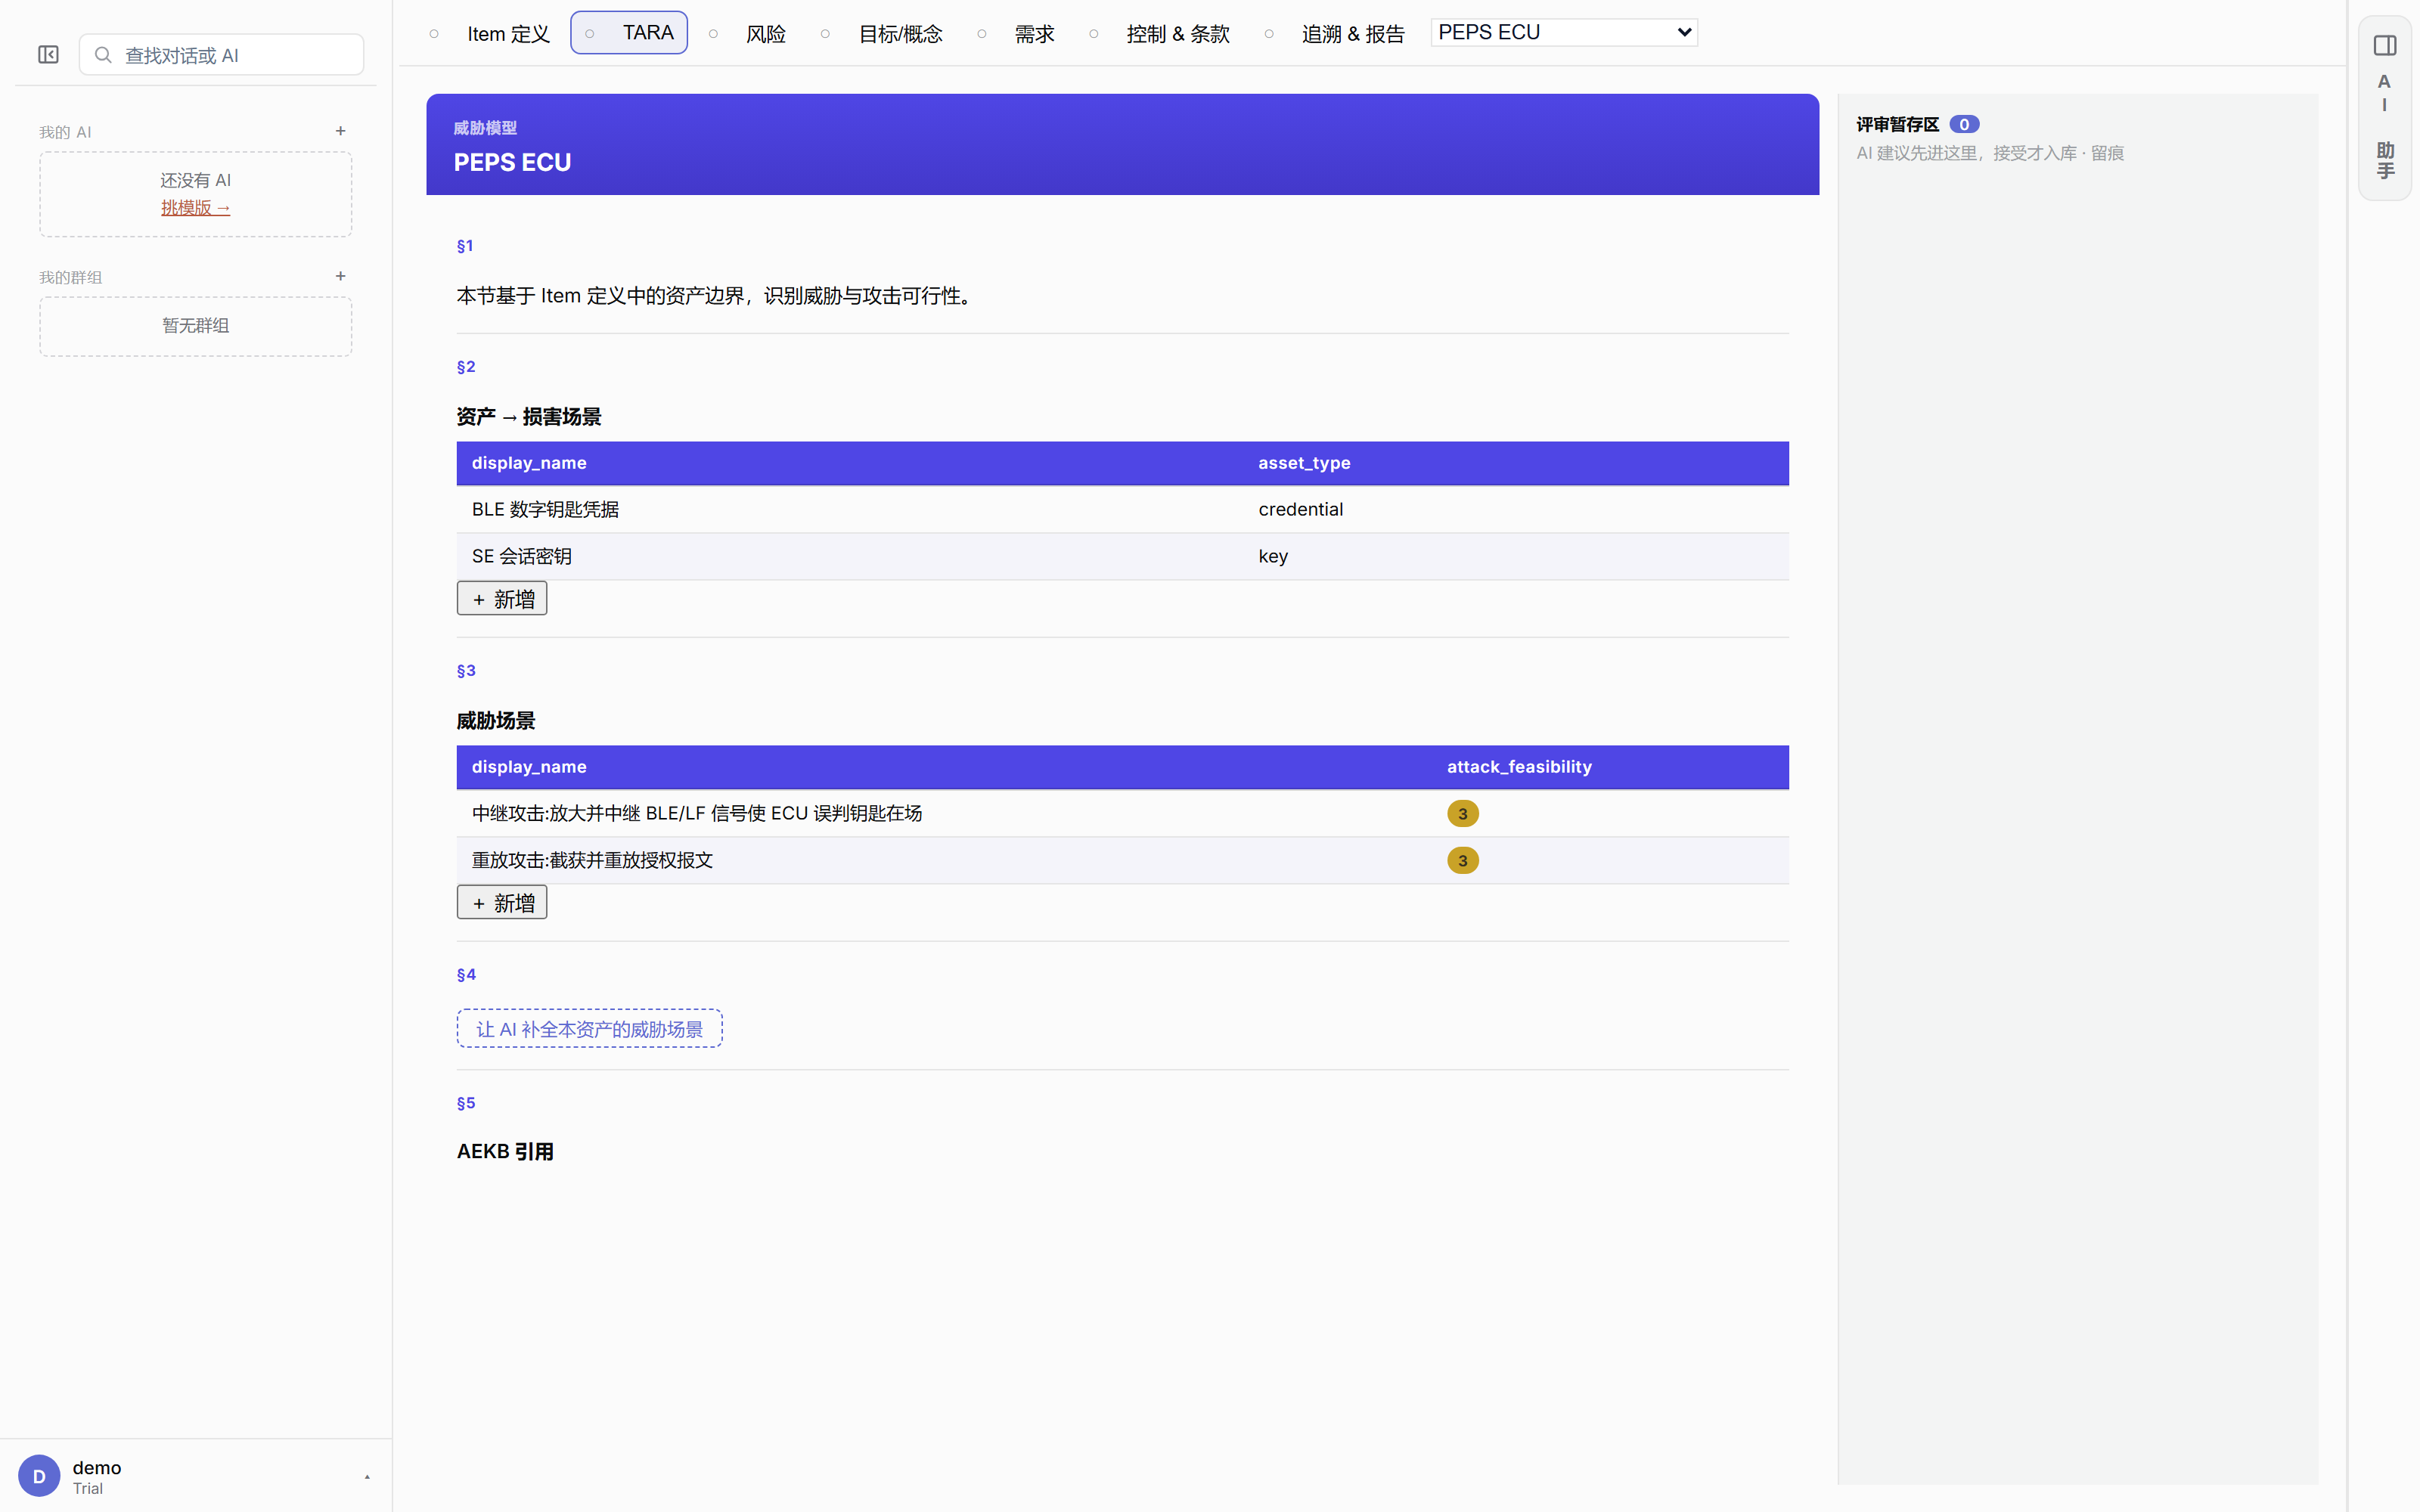The image size is (2420, 1512).
Task: Select the BLE 数字钥匙凭据 asset row
Action: point(1122,509)
